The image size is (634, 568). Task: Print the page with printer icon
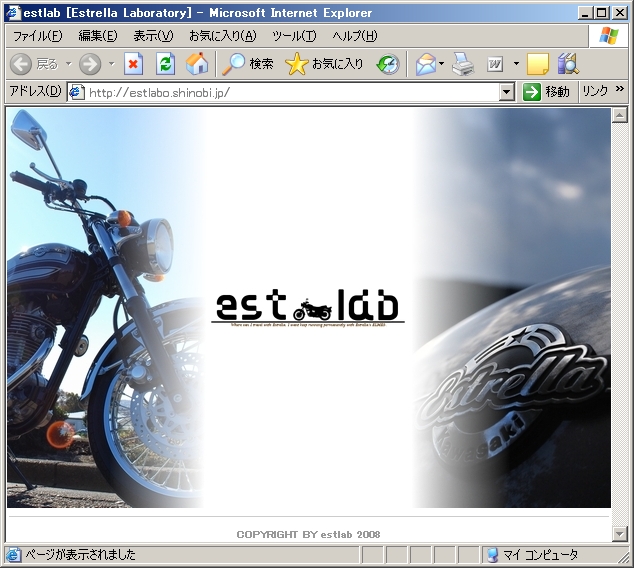(x=463, y=64)
